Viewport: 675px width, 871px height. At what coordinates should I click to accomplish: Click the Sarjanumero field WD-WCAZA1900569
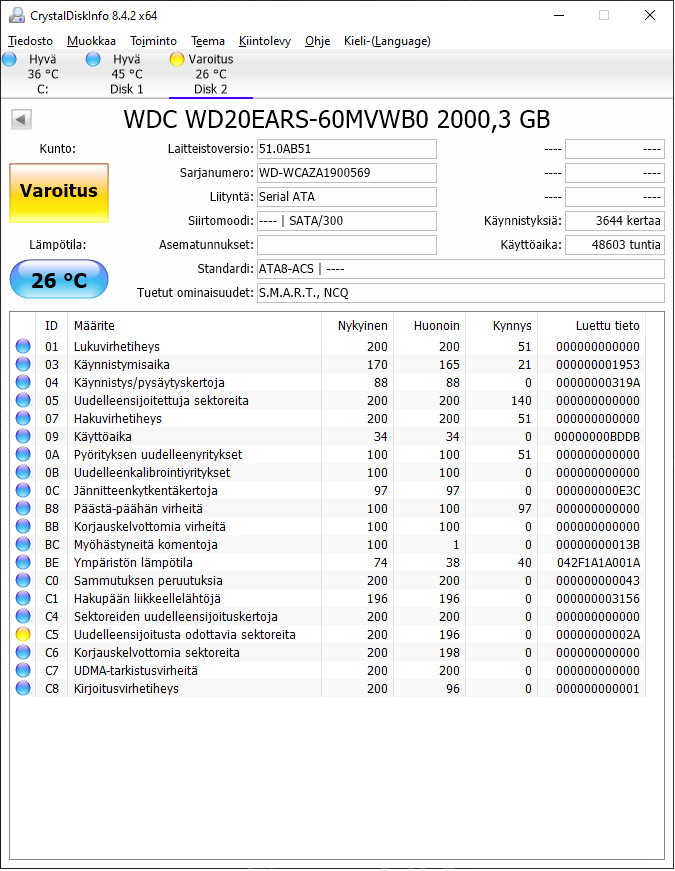point(347,173)
